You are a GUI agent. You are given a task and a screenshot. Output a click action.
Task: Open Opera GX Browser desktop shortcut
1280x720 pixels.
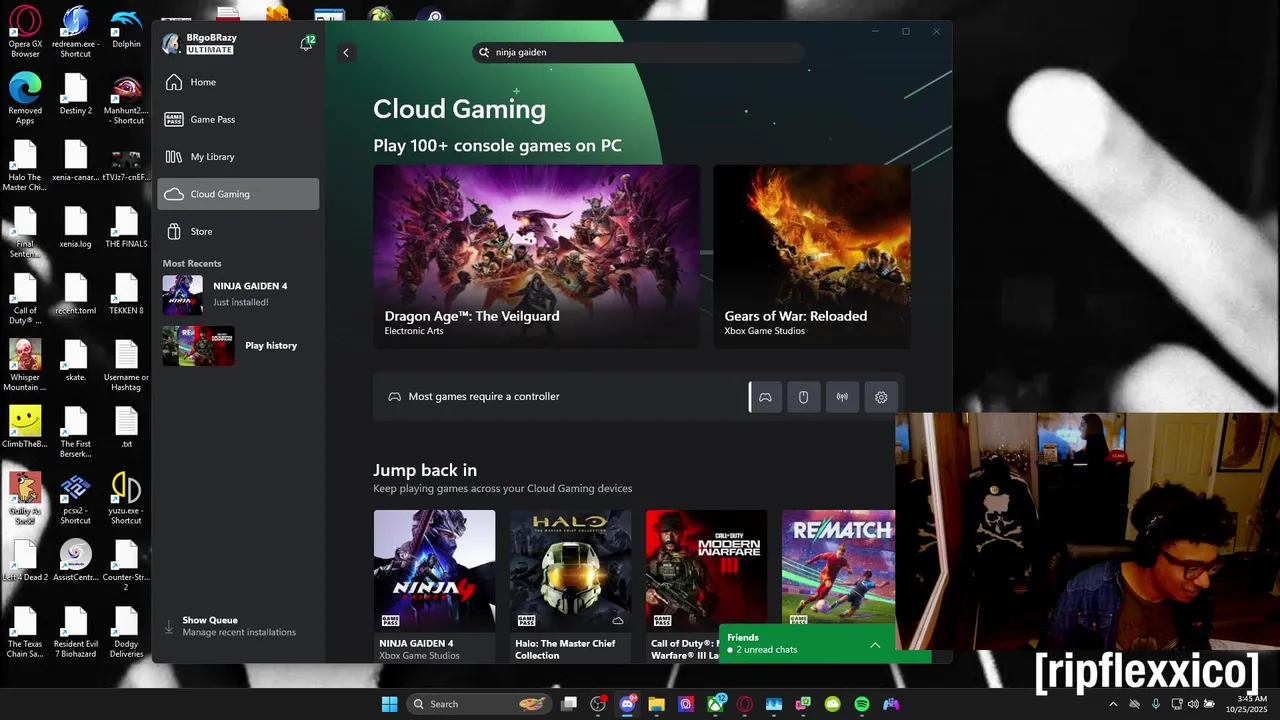(25, 32)
